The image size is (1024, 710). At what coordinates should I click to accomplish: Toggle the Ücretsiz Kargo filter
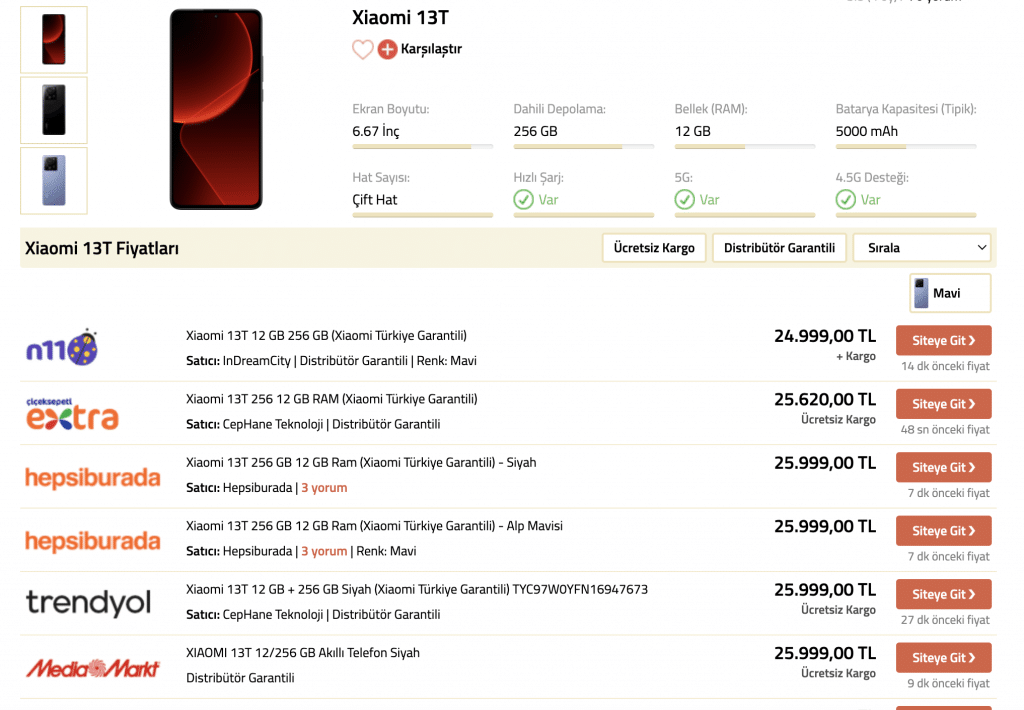[x=654, y=248]
